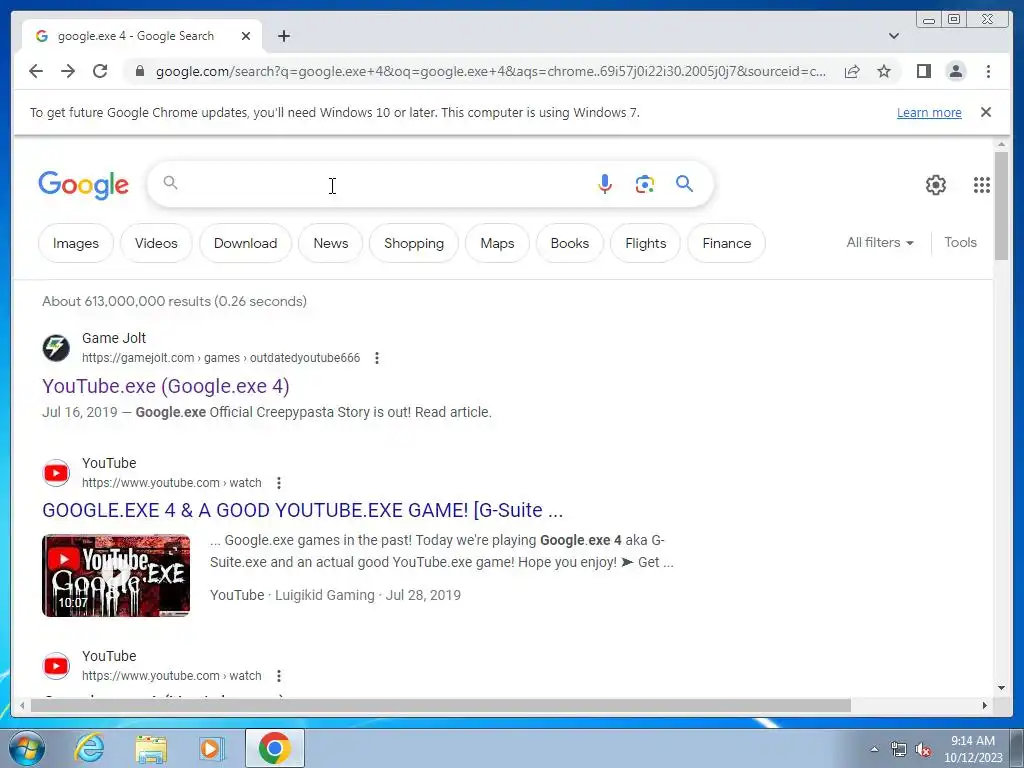Open YouTube.exe (Google.exe 4) result

[x=166, y=386]
